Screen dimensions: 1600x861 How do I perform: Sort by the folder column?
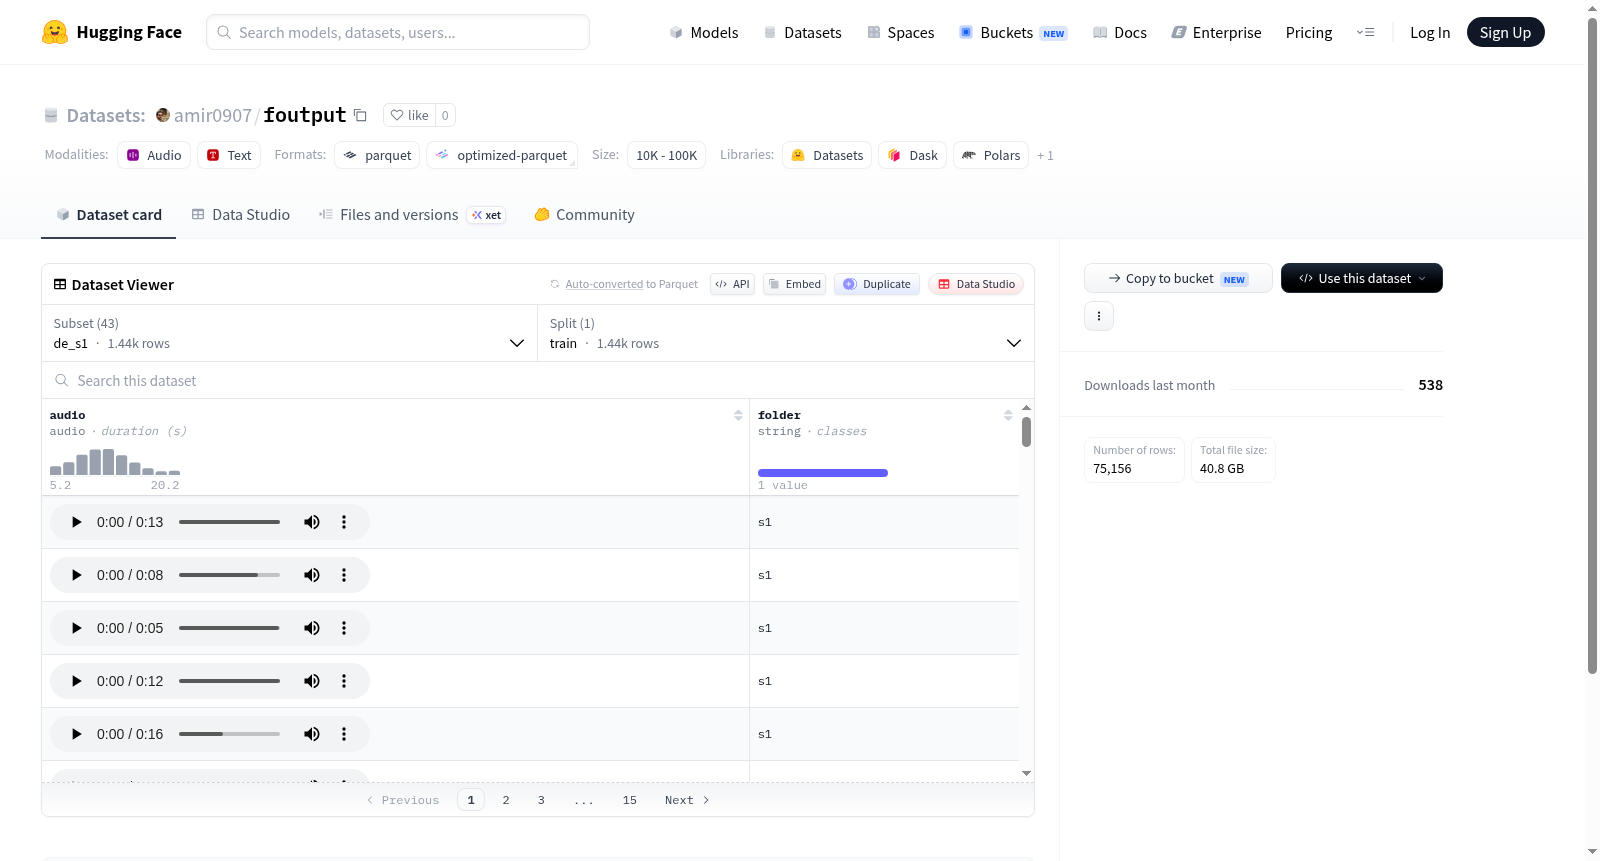[x=1008, y=415]
